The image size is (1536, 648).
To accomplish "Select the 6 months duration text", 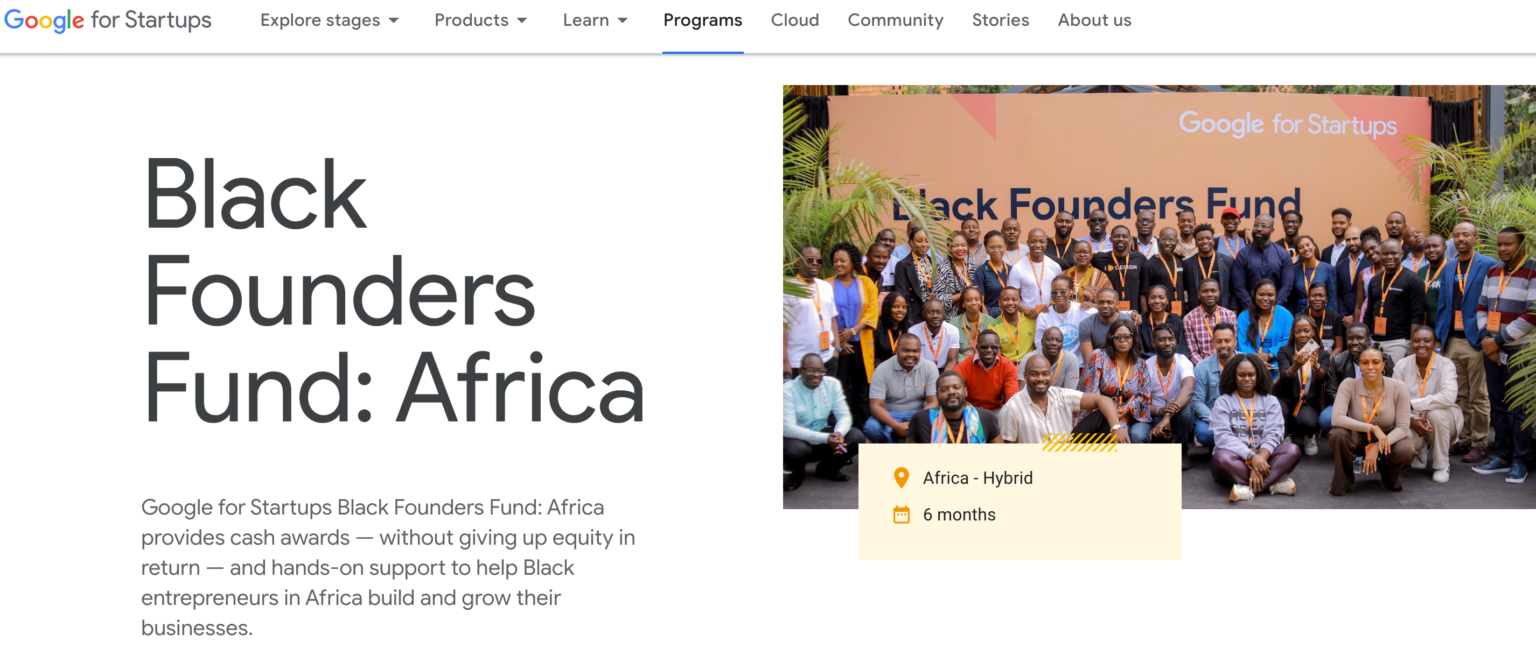I will pos(959,514).
